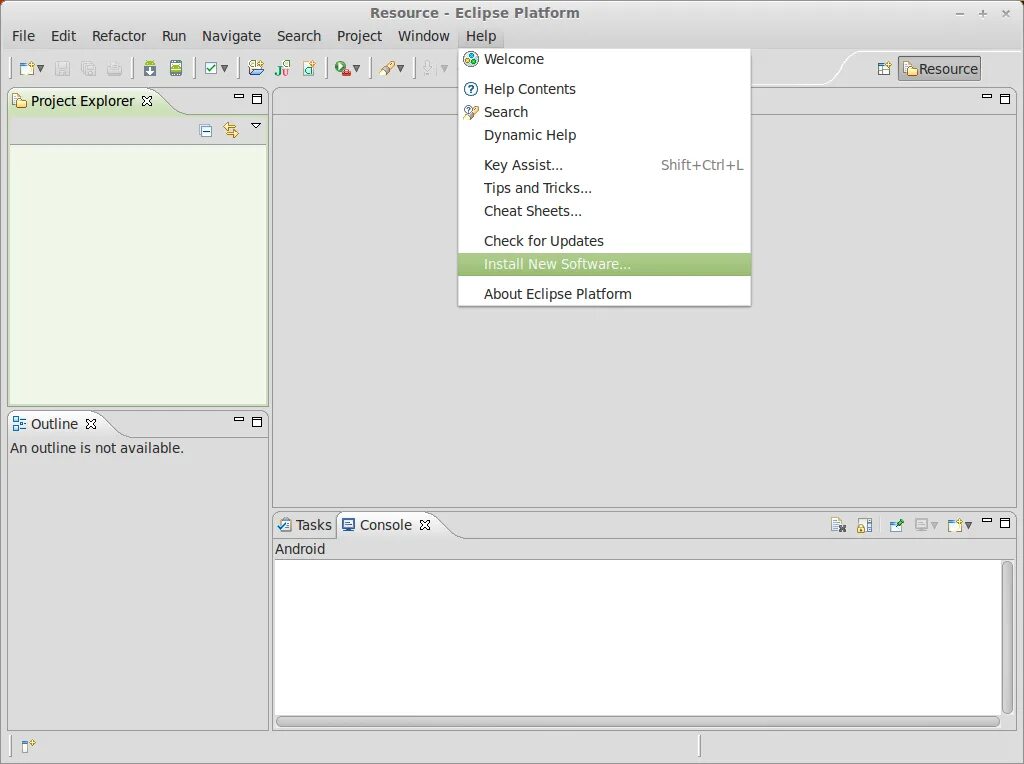Viewport: 1024px width, 764px height.
Task: Open the Run menu
Action: [x=174, y=36]
